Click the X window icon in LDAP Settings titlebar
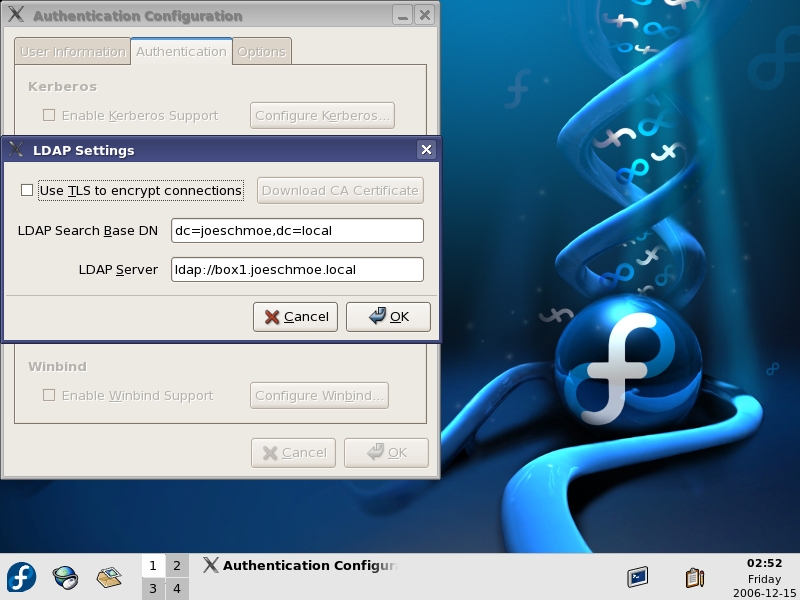The image size is (800, 600). 16,149
